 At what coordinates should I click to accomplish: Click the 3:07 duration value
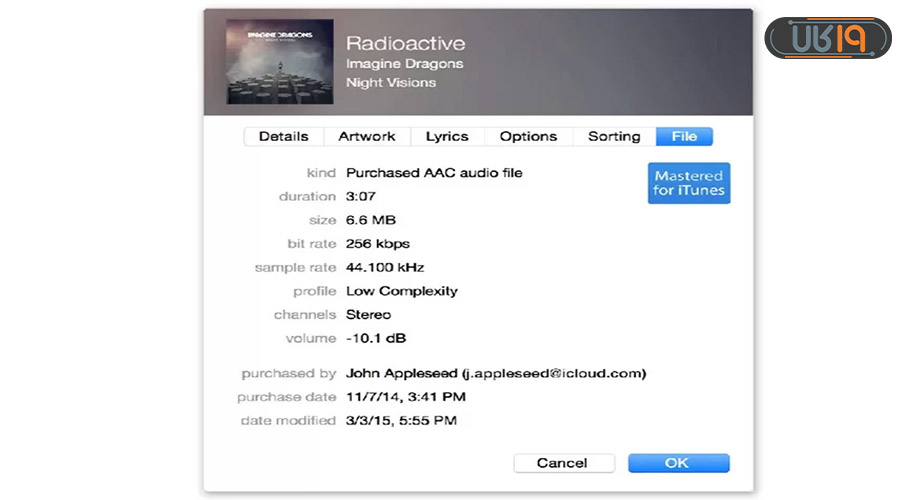pos(359,197)
